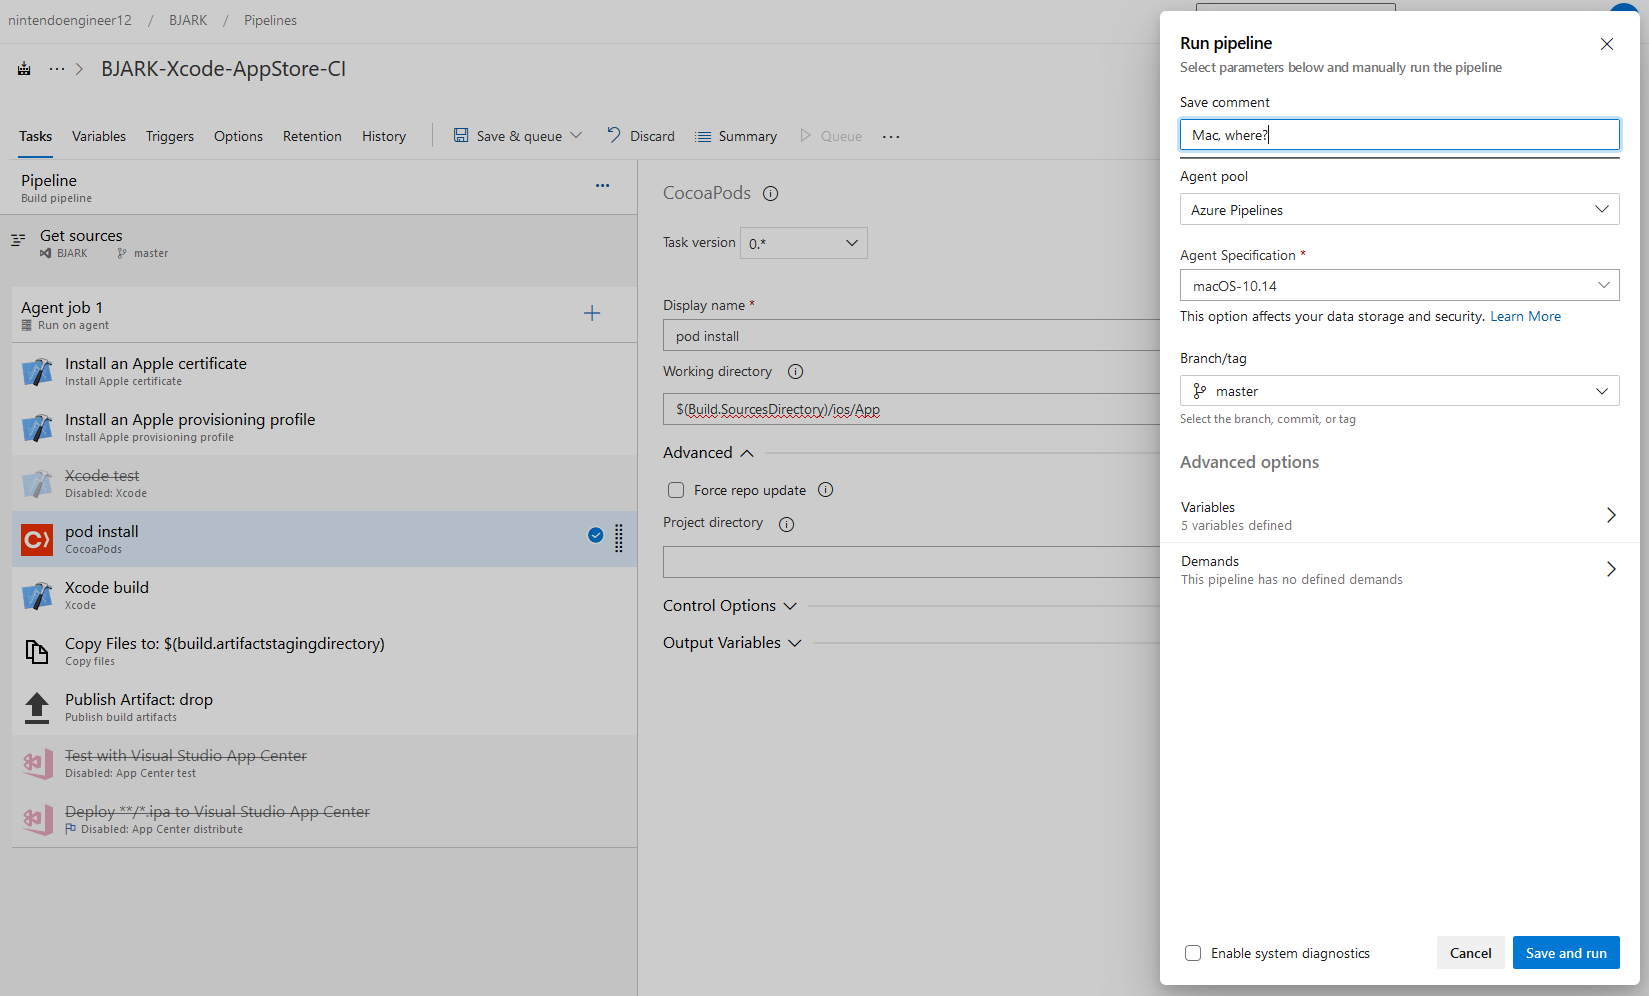This screenshot has height=996, width=1649.
Task: Show Force repo update info tooltip
Action: [x=826, y=490]
